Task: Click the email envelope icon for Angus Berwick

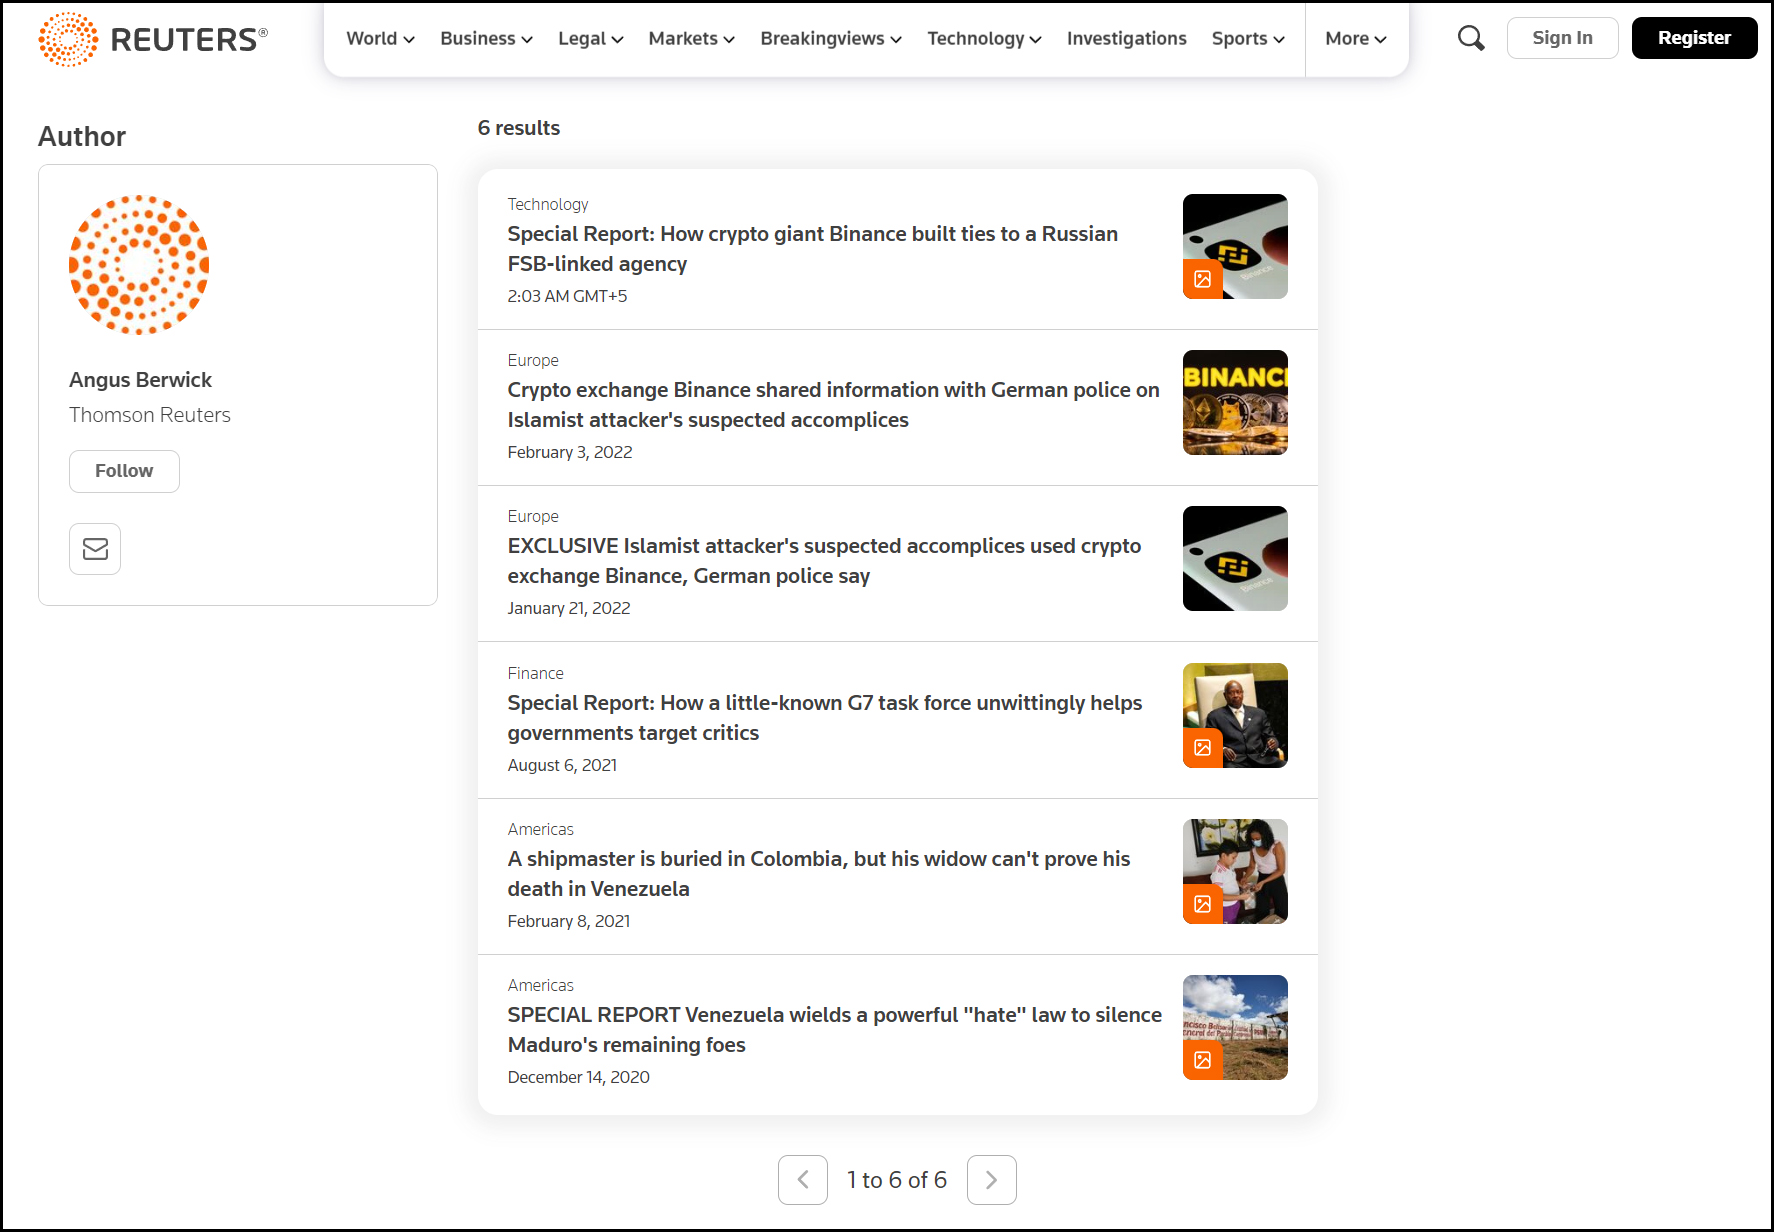Action: (x=95, y=549)
